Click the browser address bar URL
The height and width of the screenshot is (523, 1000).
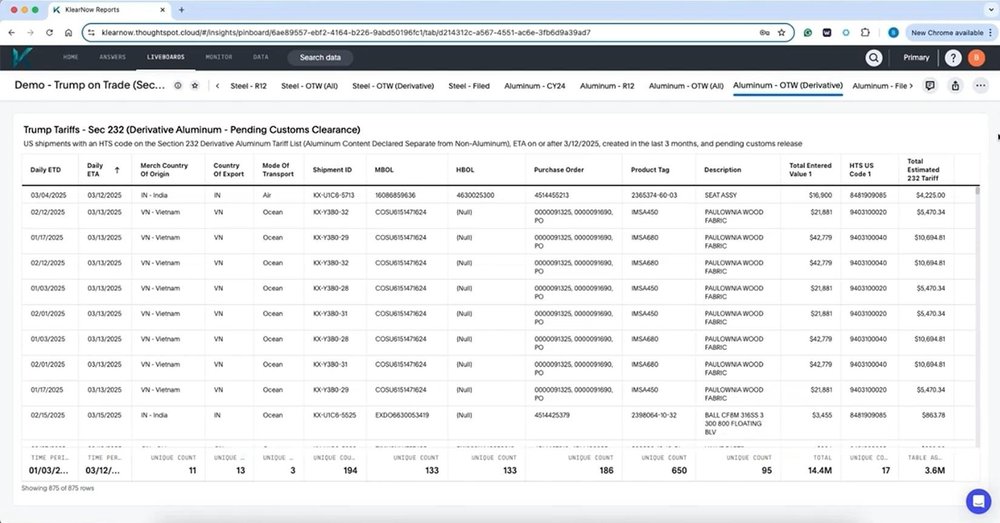pyautogui.click(x=346, y=33)
